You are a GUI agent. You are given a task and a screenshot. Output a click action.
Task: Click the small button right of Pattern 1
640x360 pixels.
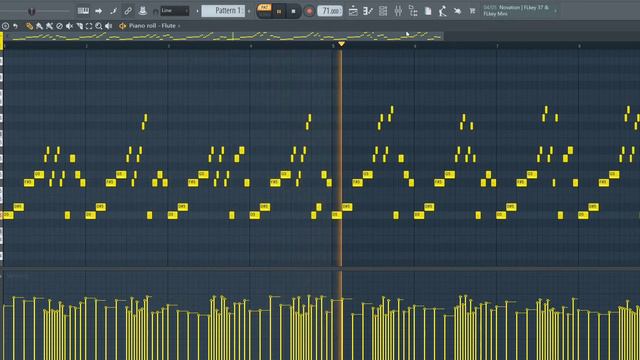click(x=249, y=11)
